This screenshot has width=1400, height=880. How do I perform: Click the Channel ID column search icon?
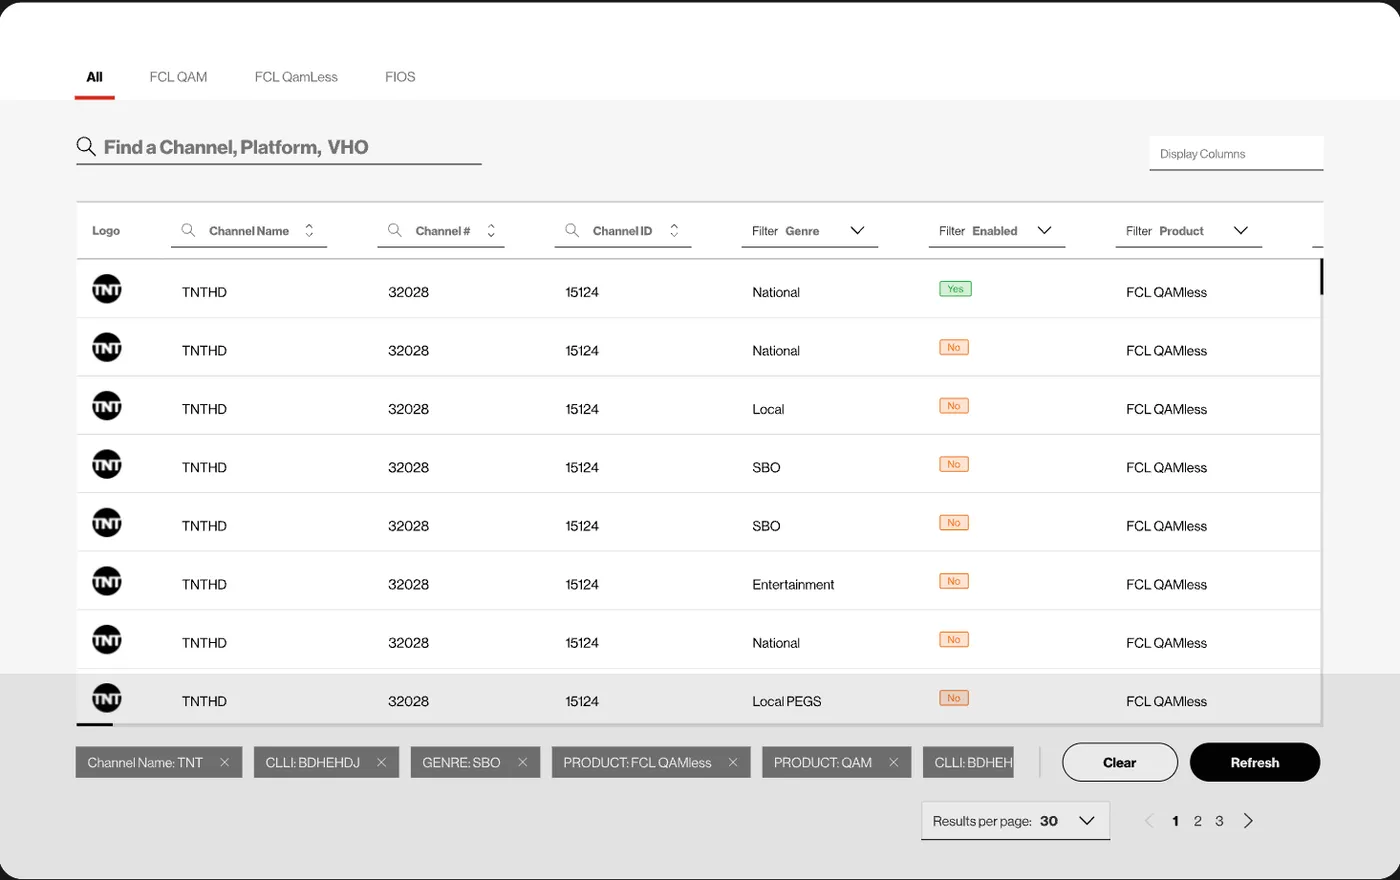point(572,231)
